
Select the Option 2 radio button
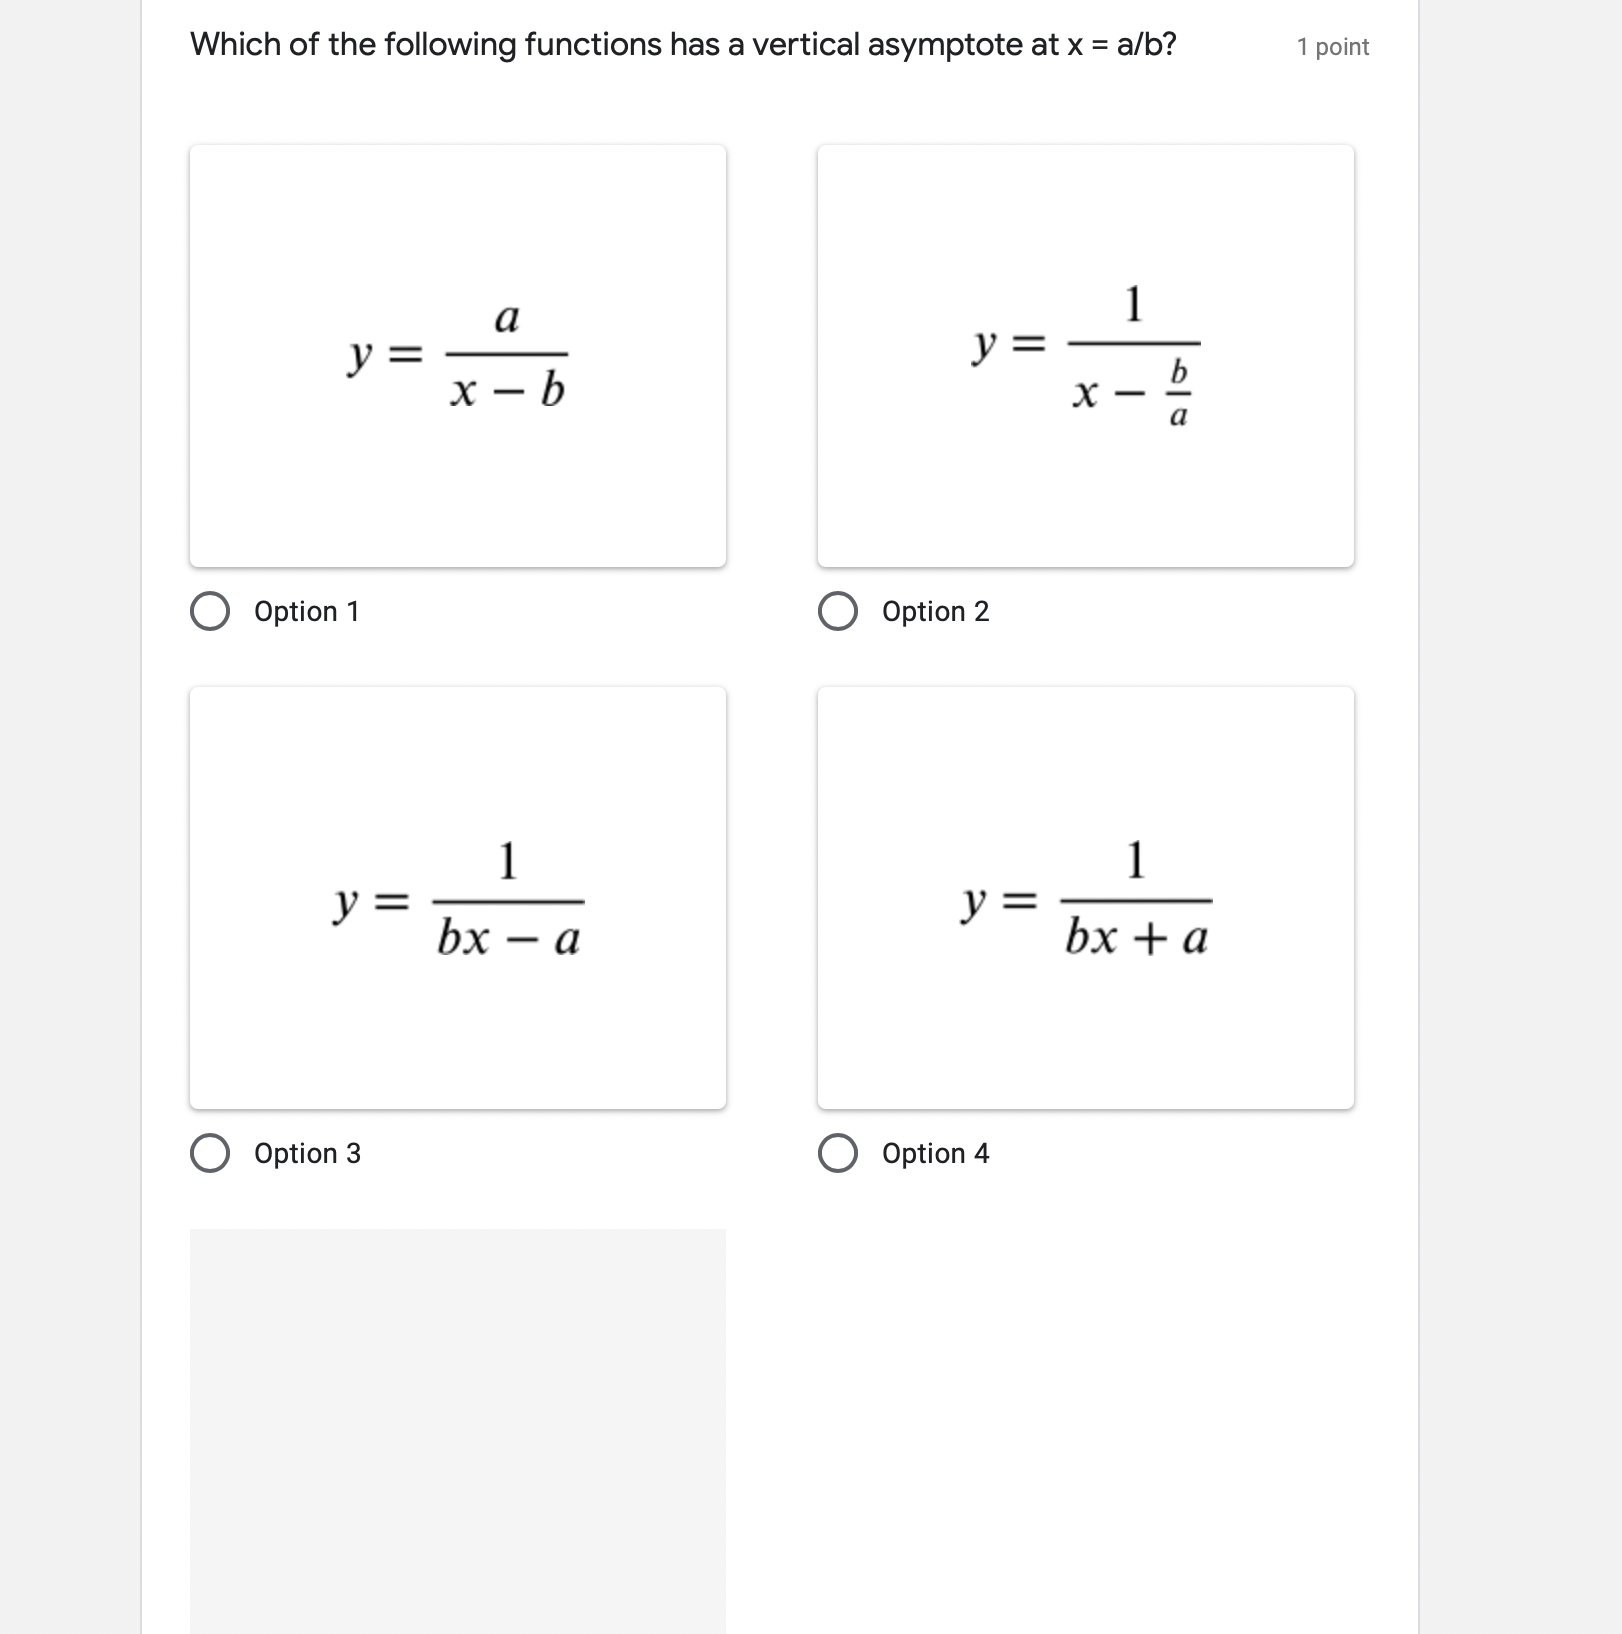coord(838,610)
